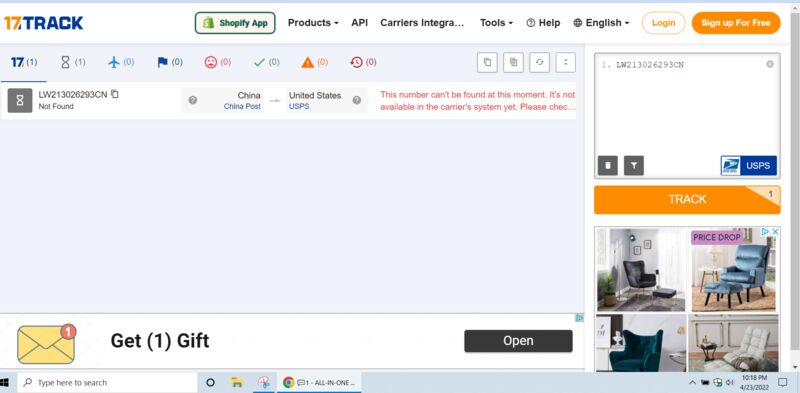This screenshot has width=800, height=393.
Task: Select the clock Expired tab
Action: point(363,62)
